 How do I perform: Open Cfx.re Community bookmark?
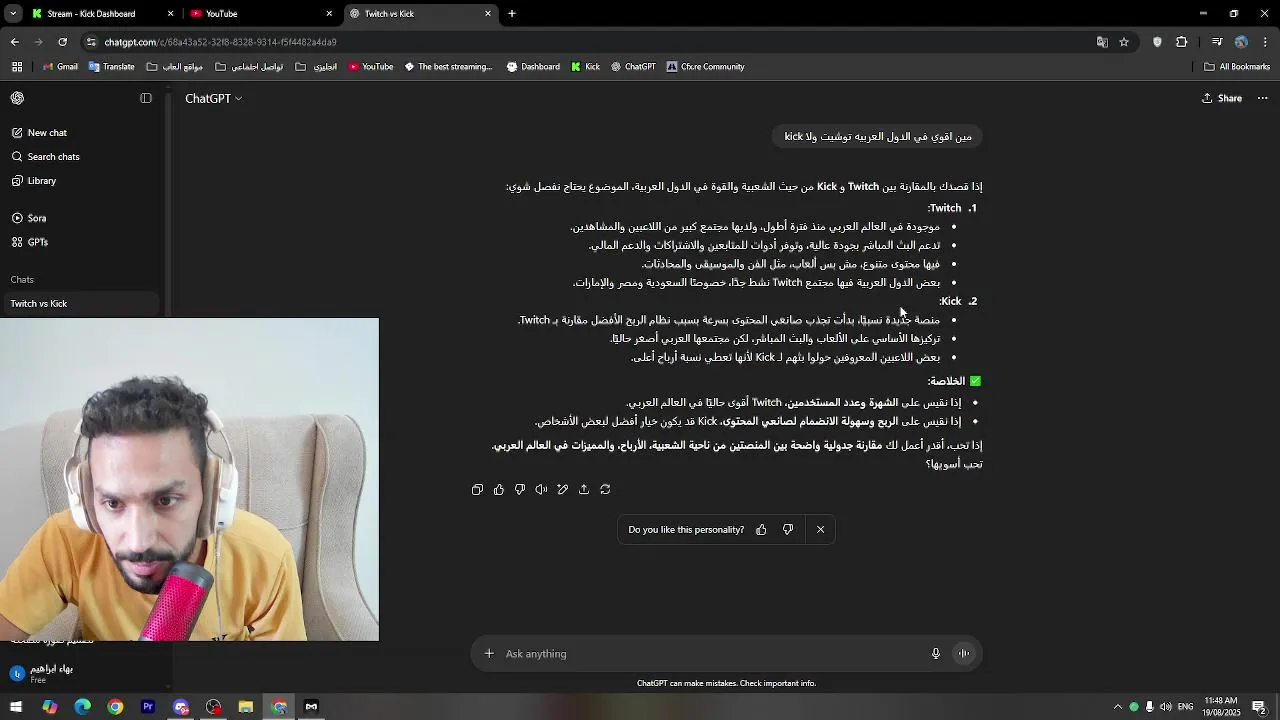705,67
